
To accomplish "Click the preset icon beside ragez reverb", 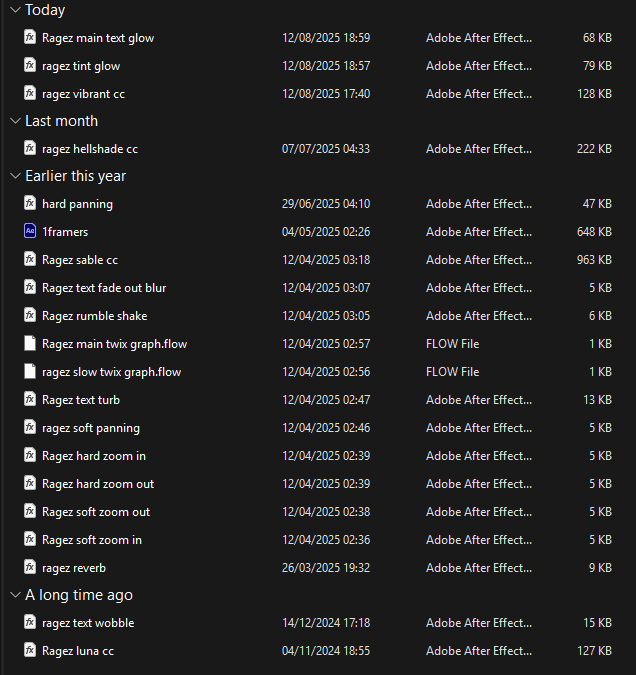I will point(30,567).
